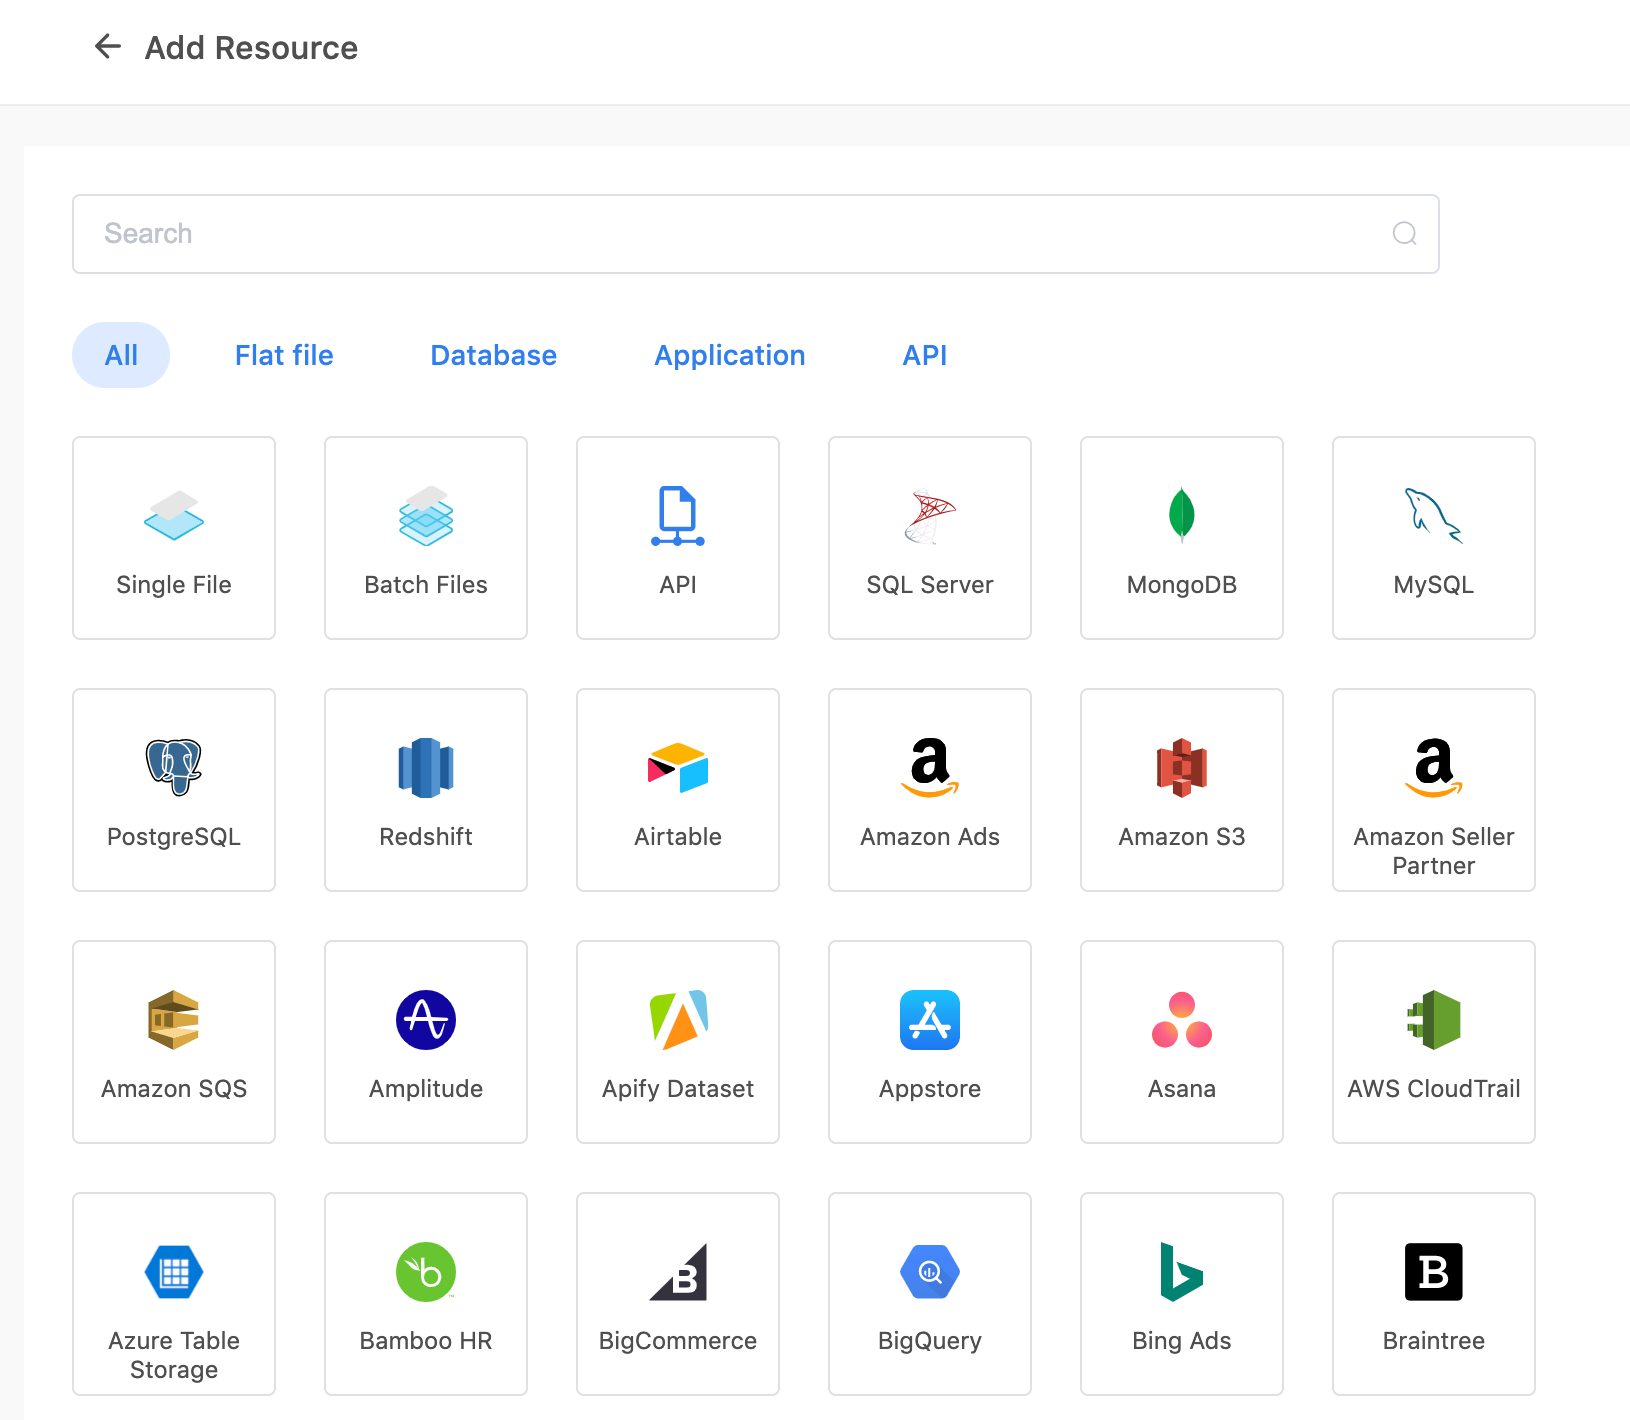Click the "SQL Server" label
This screenshot has width=1630, height=1420.
click(x=930, y=585)
